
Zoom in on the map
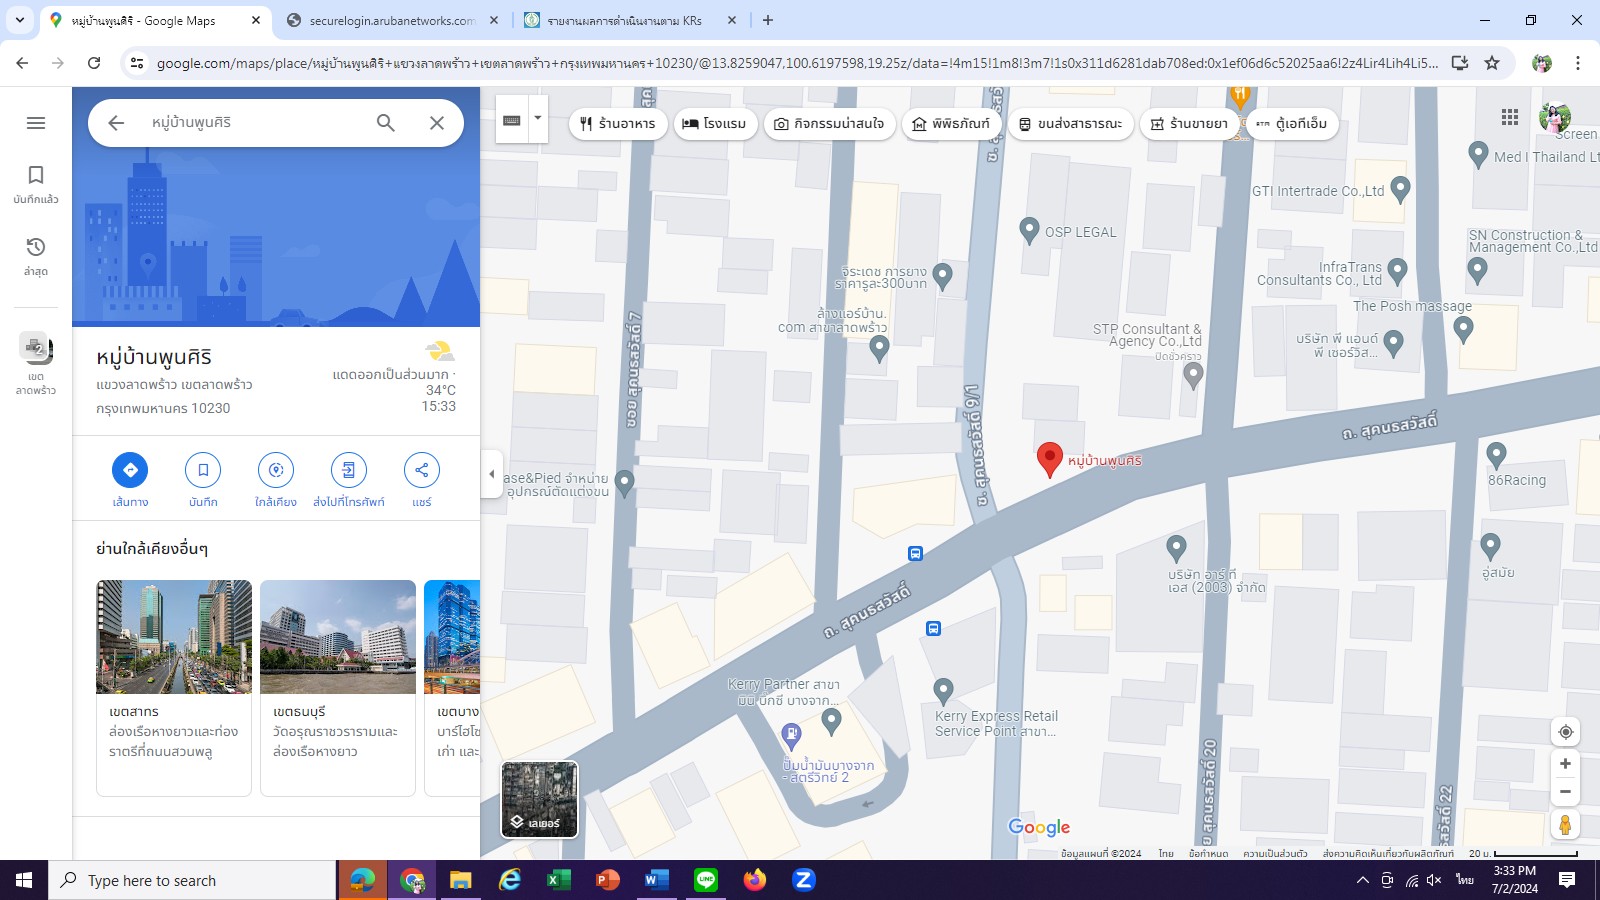tap(1565, 764)
